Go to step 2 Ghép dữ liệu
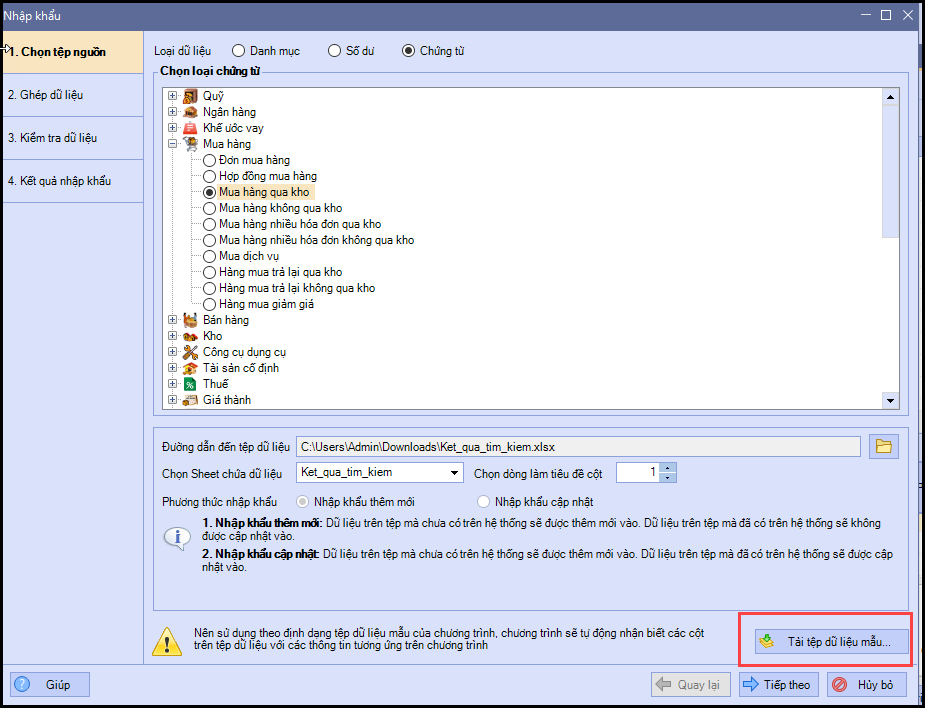Image resolution: width=925 pixels, height=708 pixels. (x=73, y=94)
